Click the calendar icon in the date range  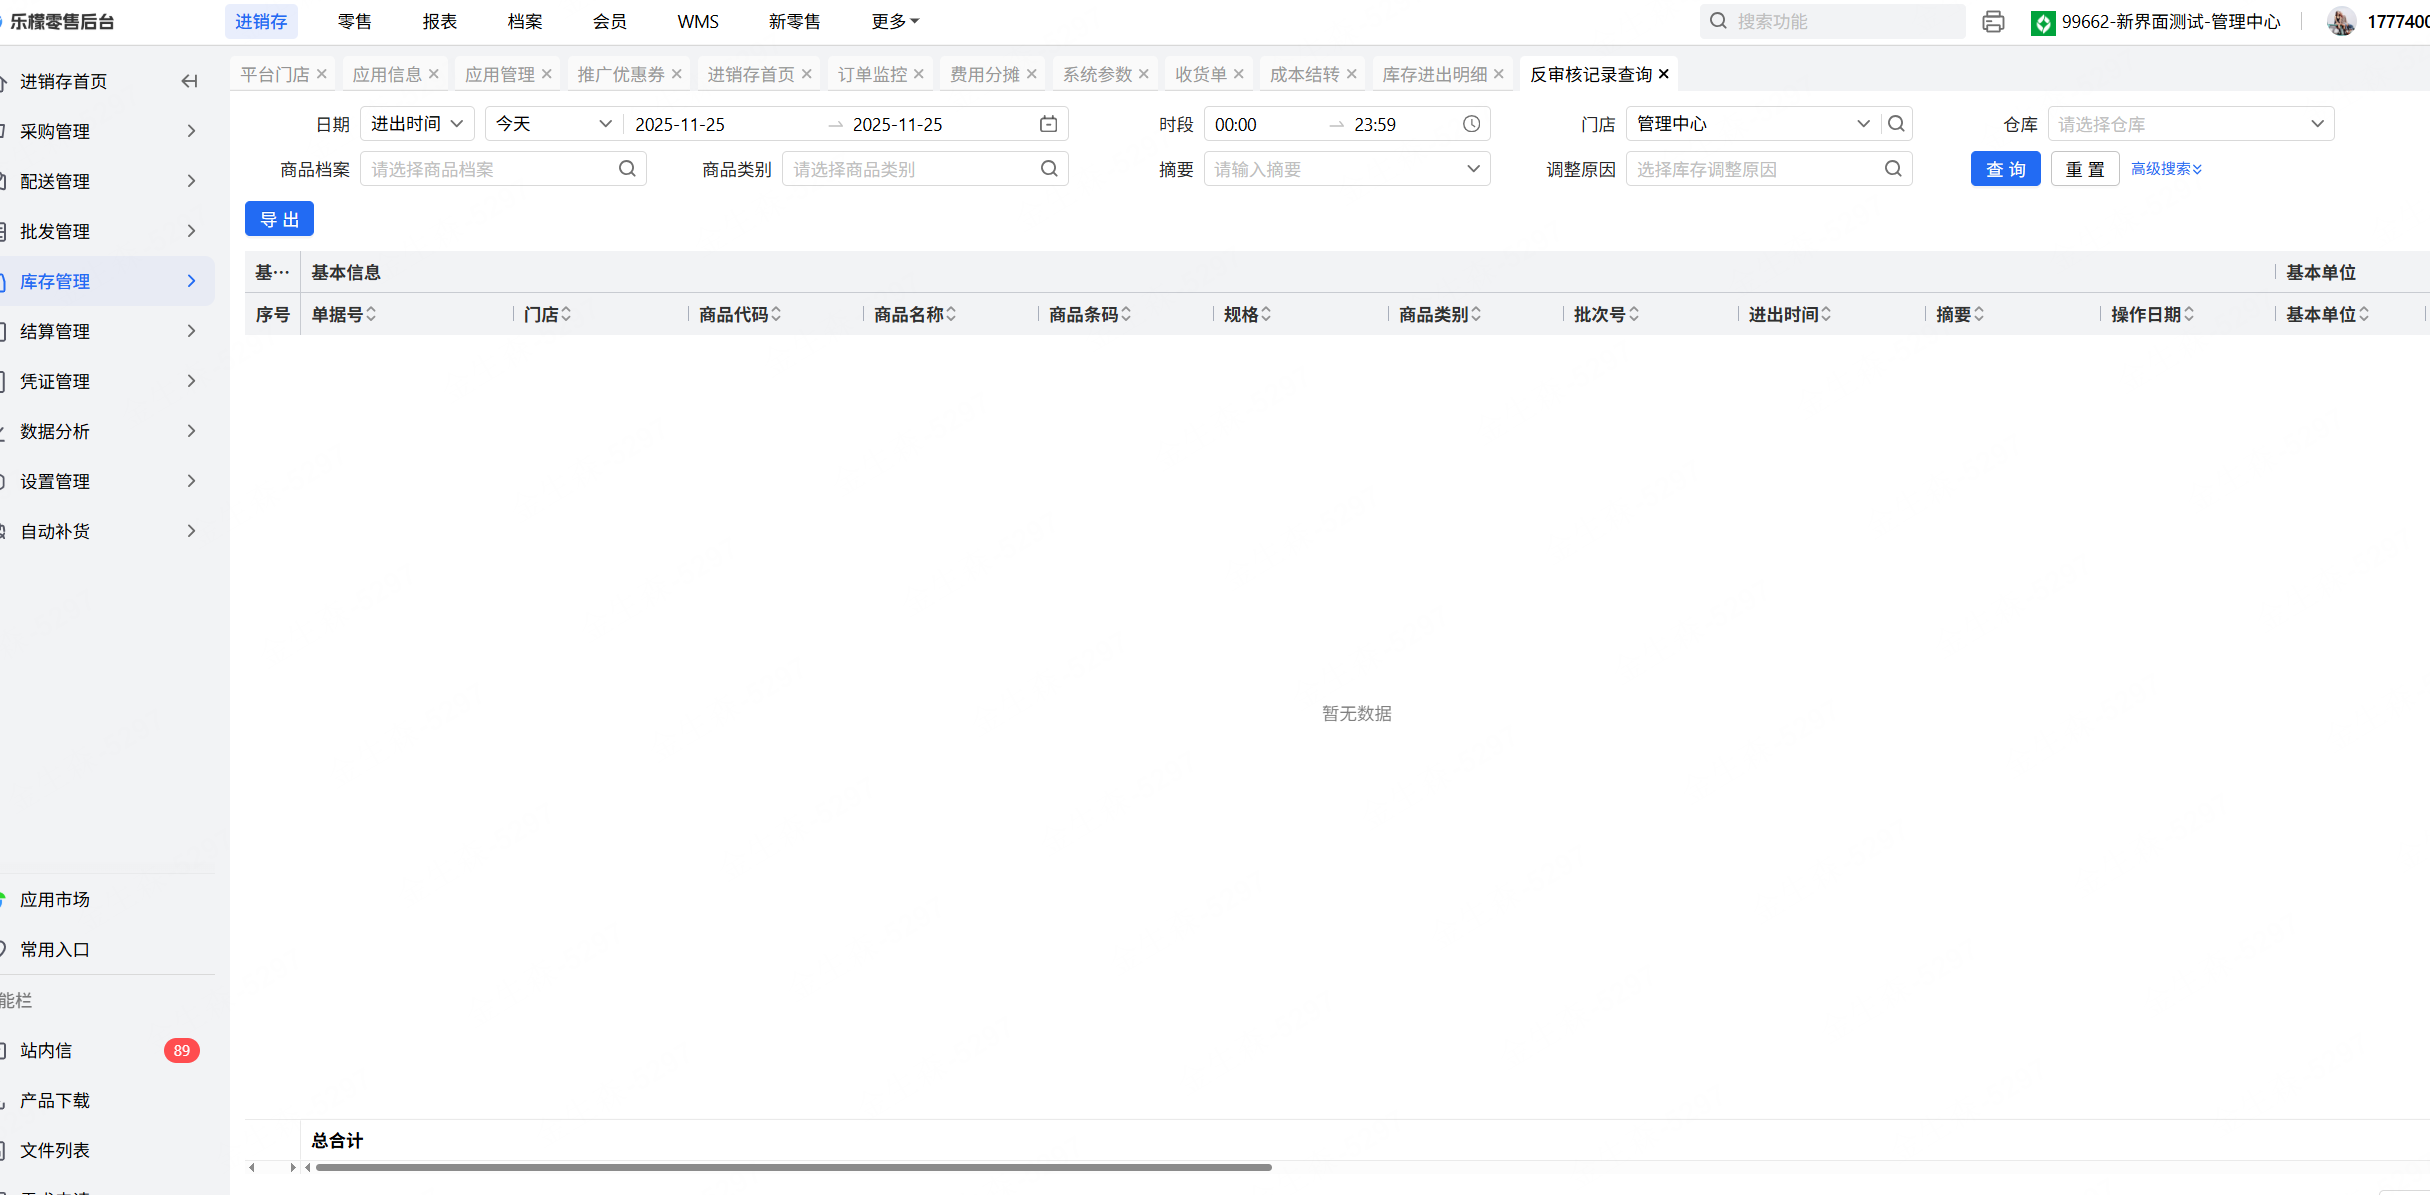(1048, 124)
